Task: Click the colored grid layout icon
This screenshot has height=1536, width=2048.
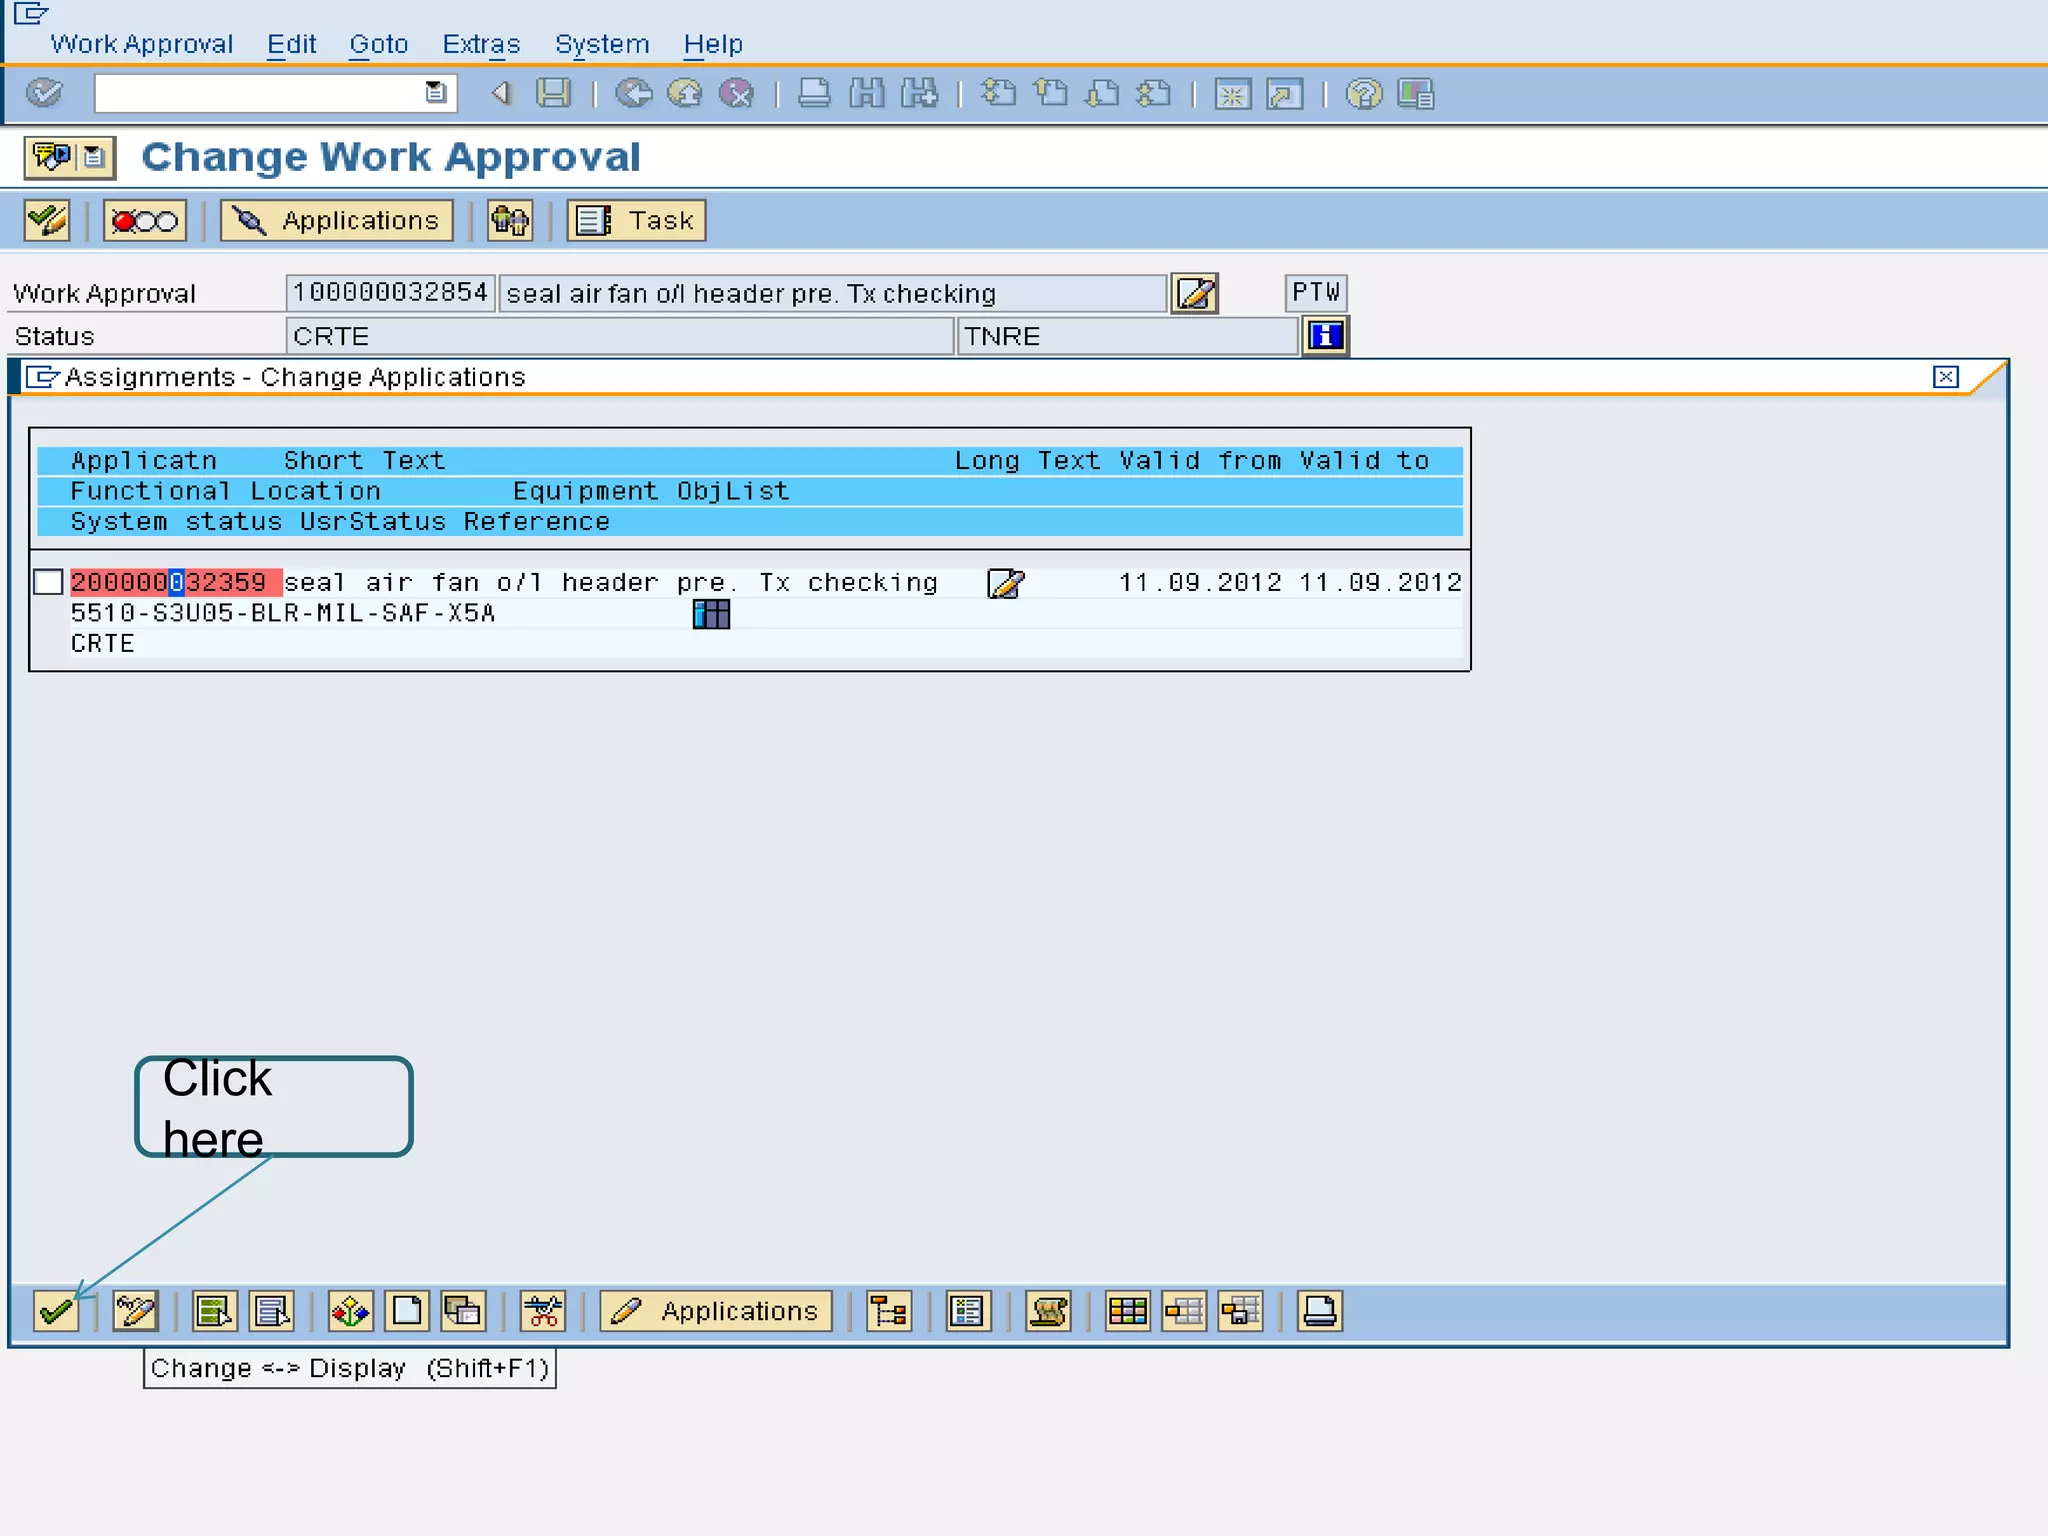Action: 1127,1311
